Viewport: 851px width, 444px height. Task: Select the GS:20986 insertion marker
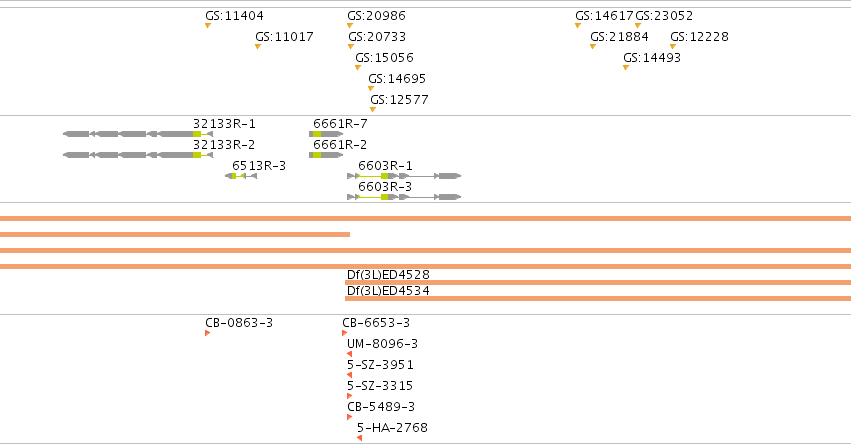[x=350, y=26]
